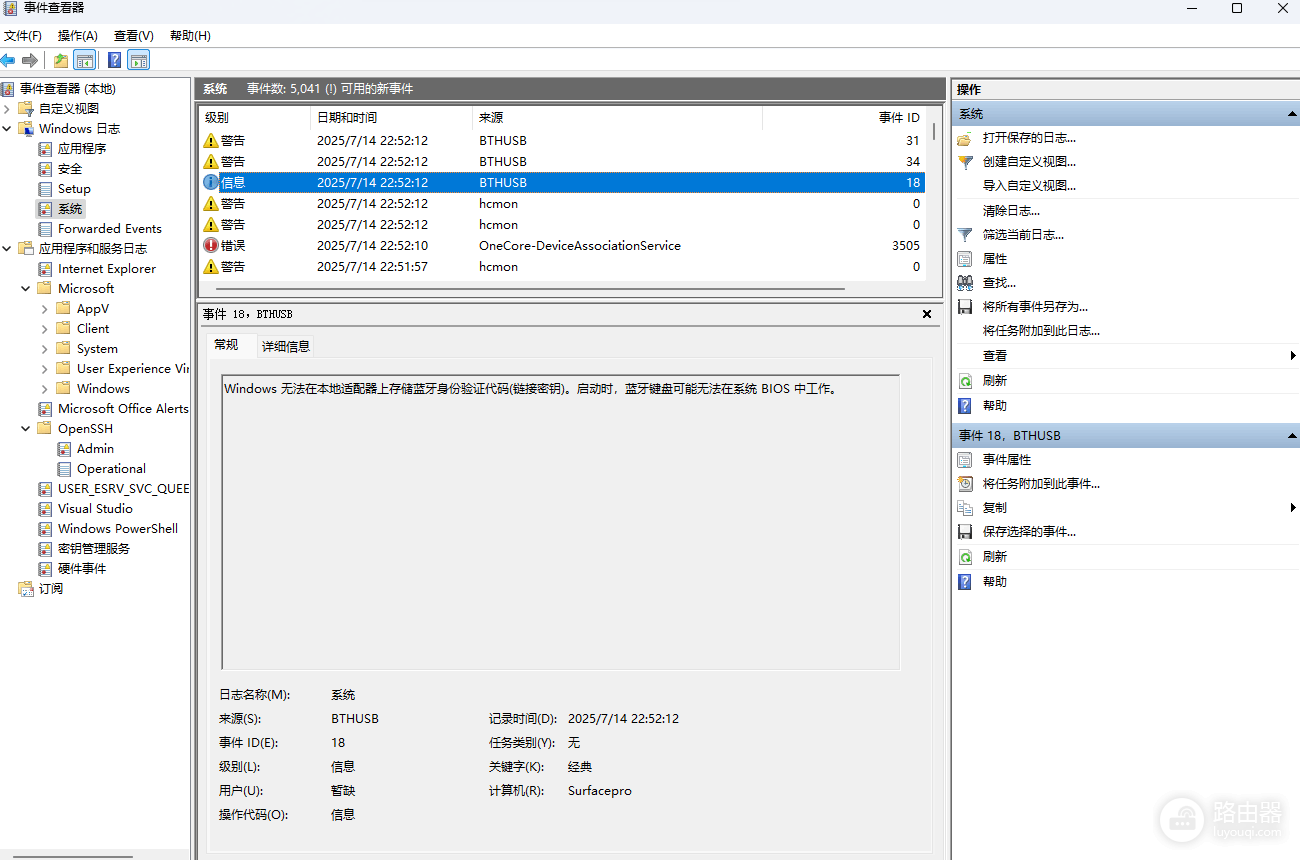
Task: Sort by 级别 column header
Action: tap(254, 118)
